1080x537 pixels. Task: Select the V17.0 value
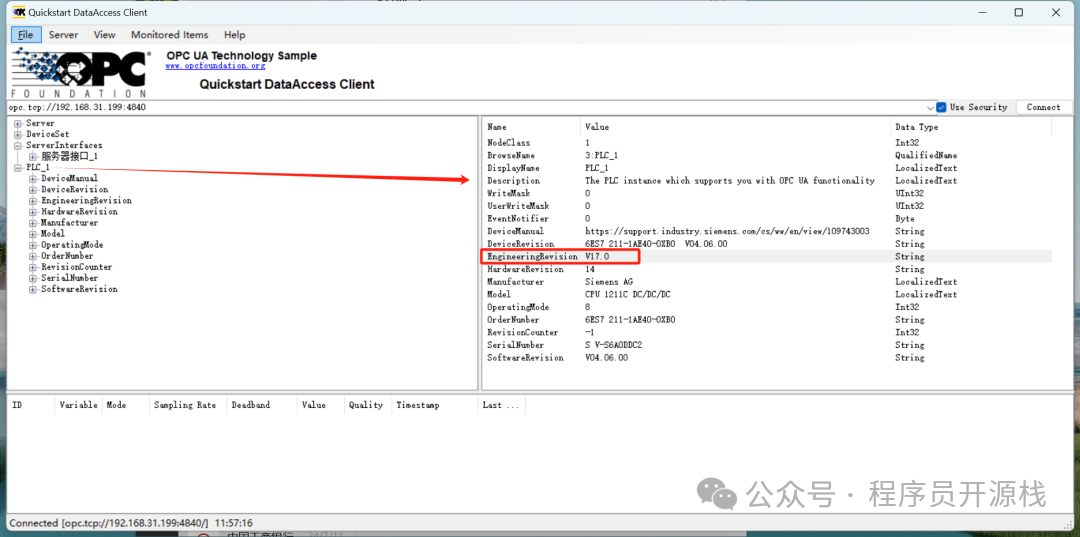[597, 256]
